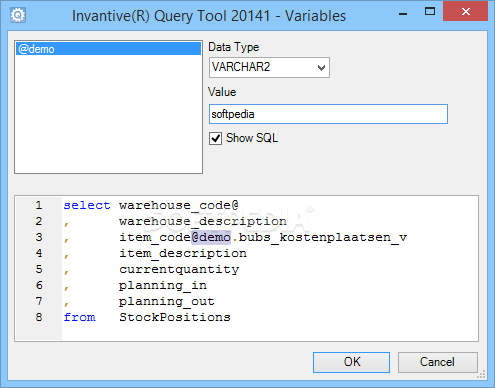Open the VARCHAR2 Data Type dropdown
Viewport: 495px width, 388px height.
[x=269, y=67]
